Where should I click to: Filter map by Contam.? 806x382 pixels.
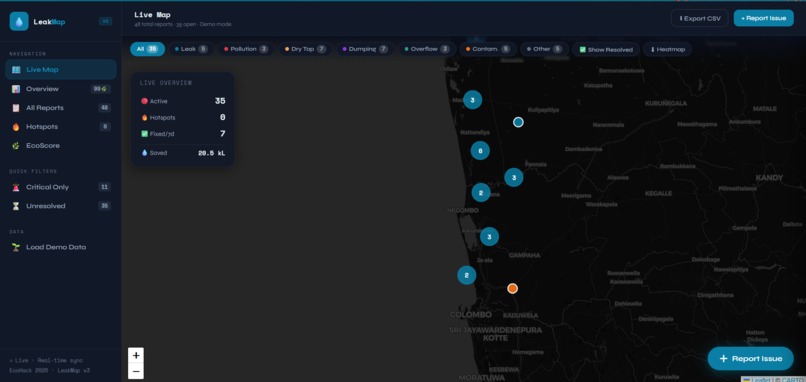488,49
